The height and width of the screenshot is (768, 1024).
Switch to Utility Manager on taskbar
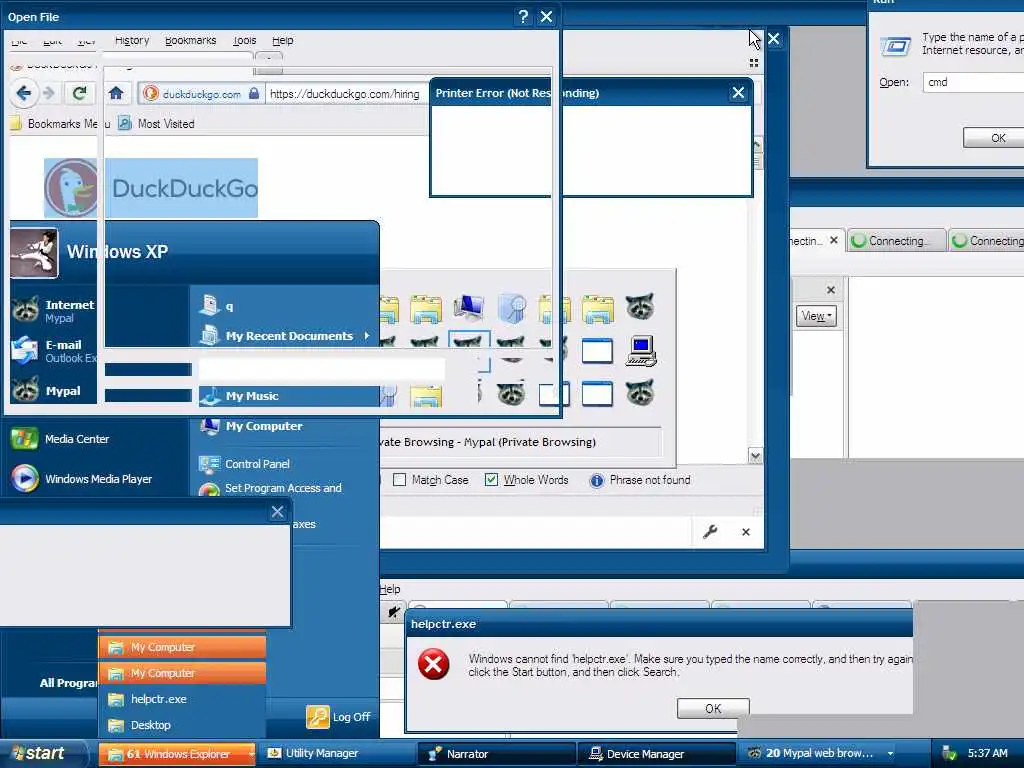(x=337, y=754)
